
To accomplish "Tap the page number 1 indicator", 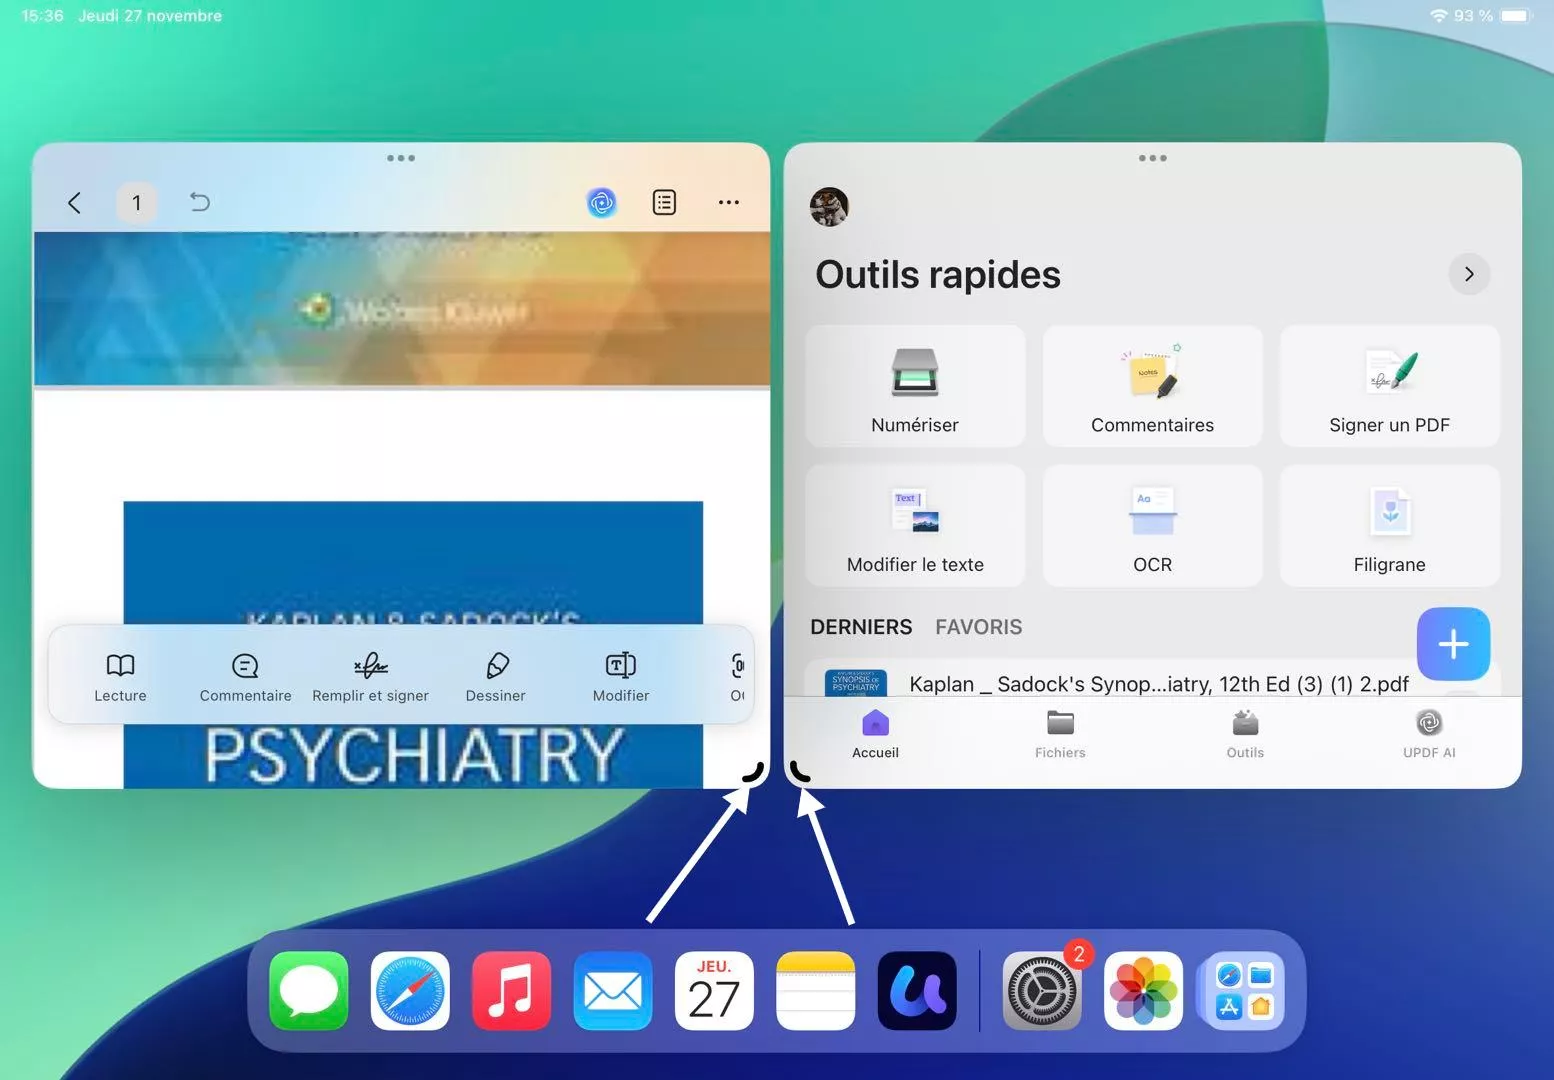I will point(137,203).
